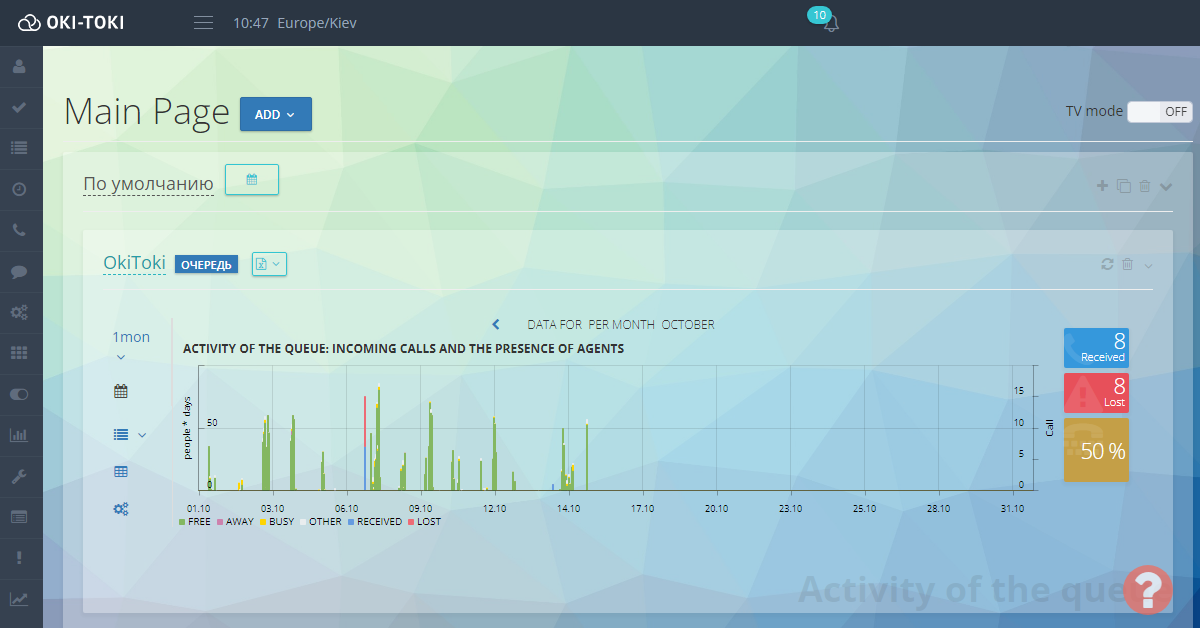Image resolution: width=1200 pixels, height=628 pixels.
Task: Open chart settings gears in widget
Action: point(121,509)
